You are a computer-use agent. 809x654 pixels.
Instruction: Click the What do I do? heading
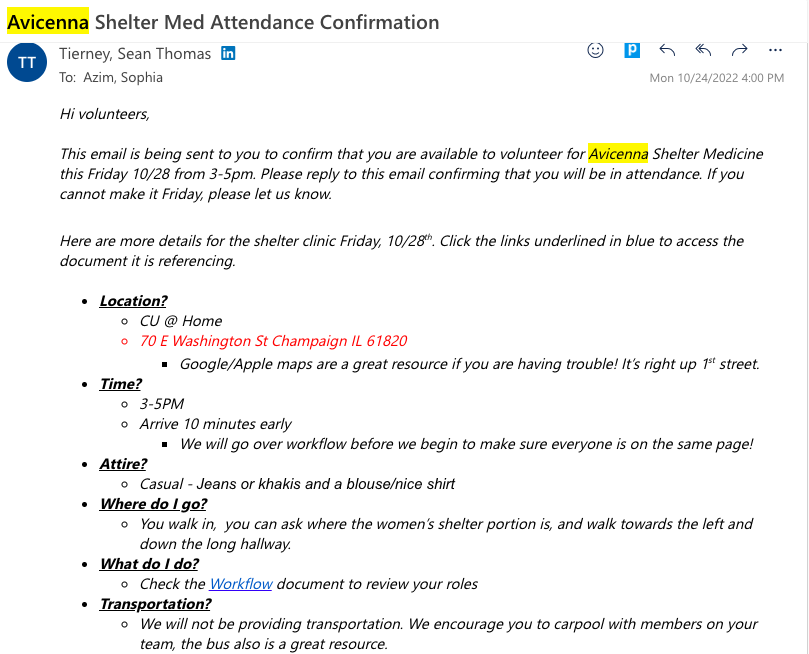point(149,564)
